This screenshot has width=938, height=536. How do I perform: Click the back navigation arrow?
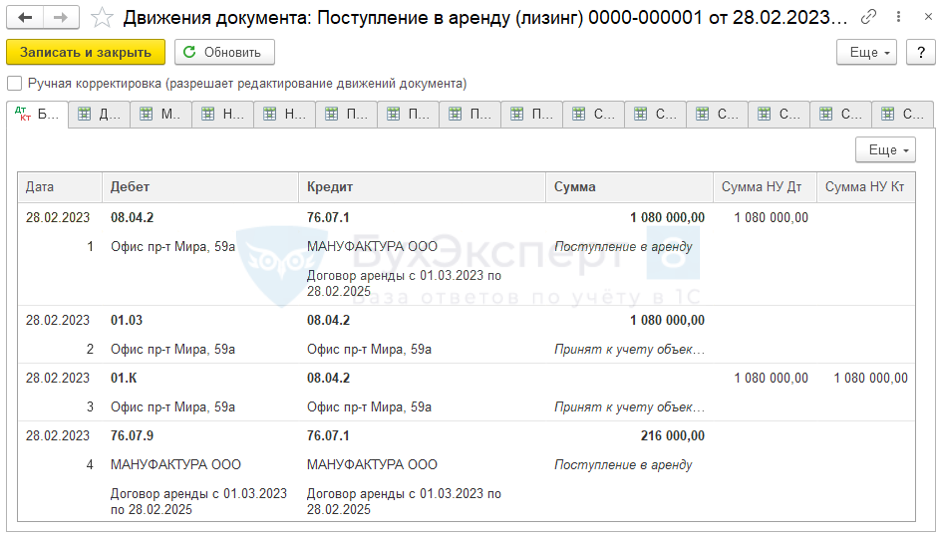coord(26,18)
